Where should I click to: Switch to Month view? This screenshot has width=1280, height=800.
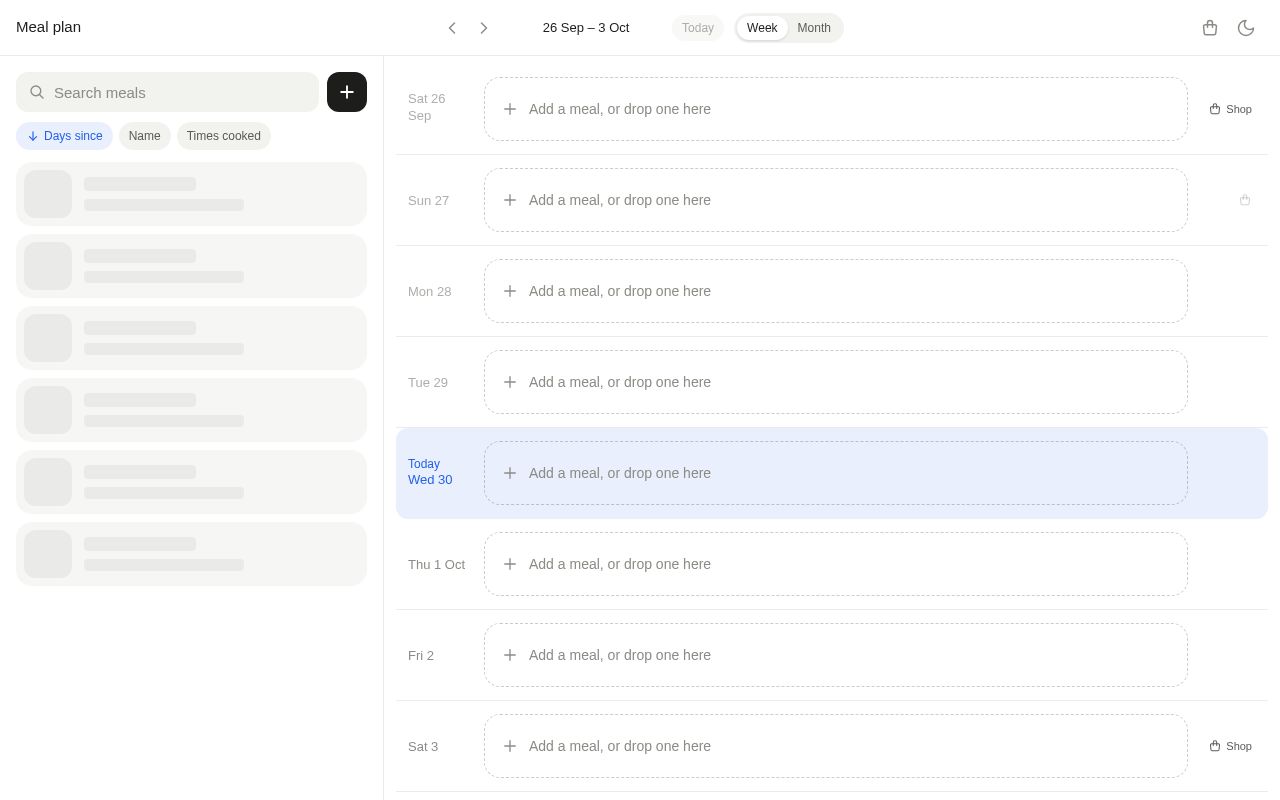pos(814,28)
